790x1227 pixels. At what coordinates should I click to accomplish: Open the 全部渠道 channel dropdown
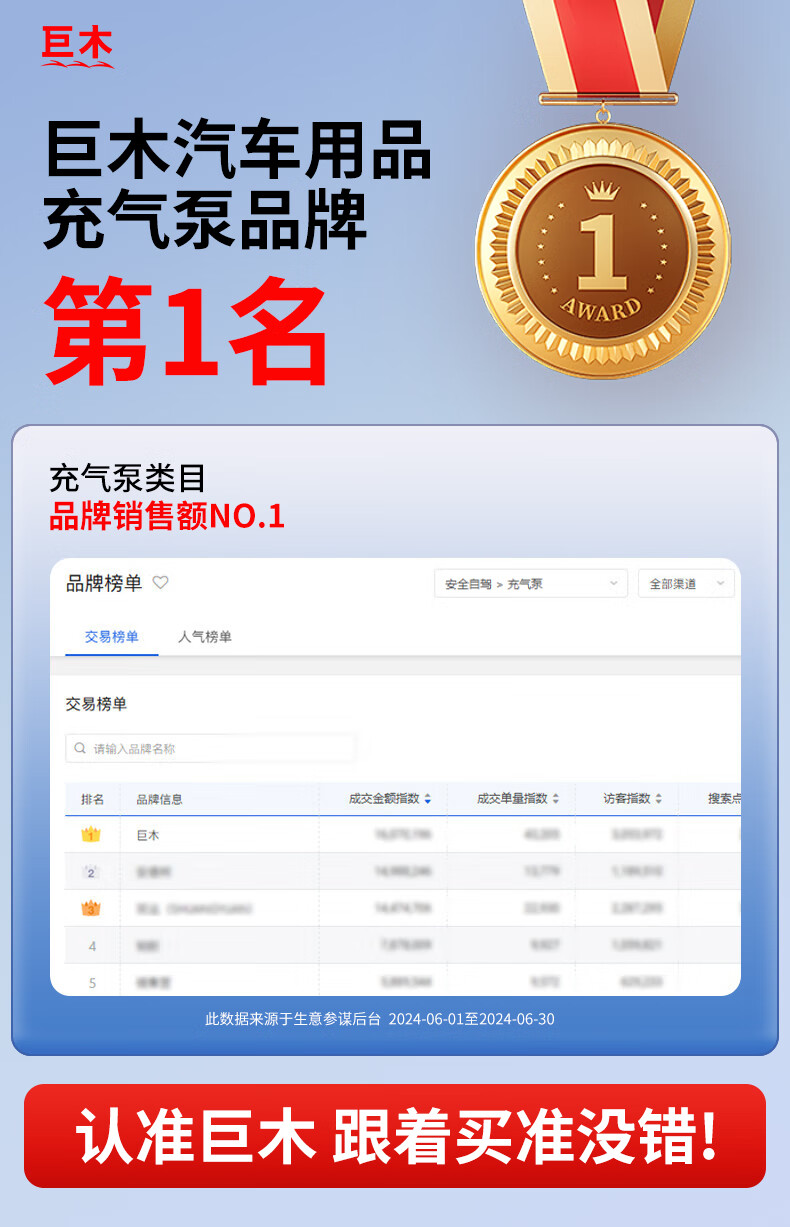click(x=686, y=584)
